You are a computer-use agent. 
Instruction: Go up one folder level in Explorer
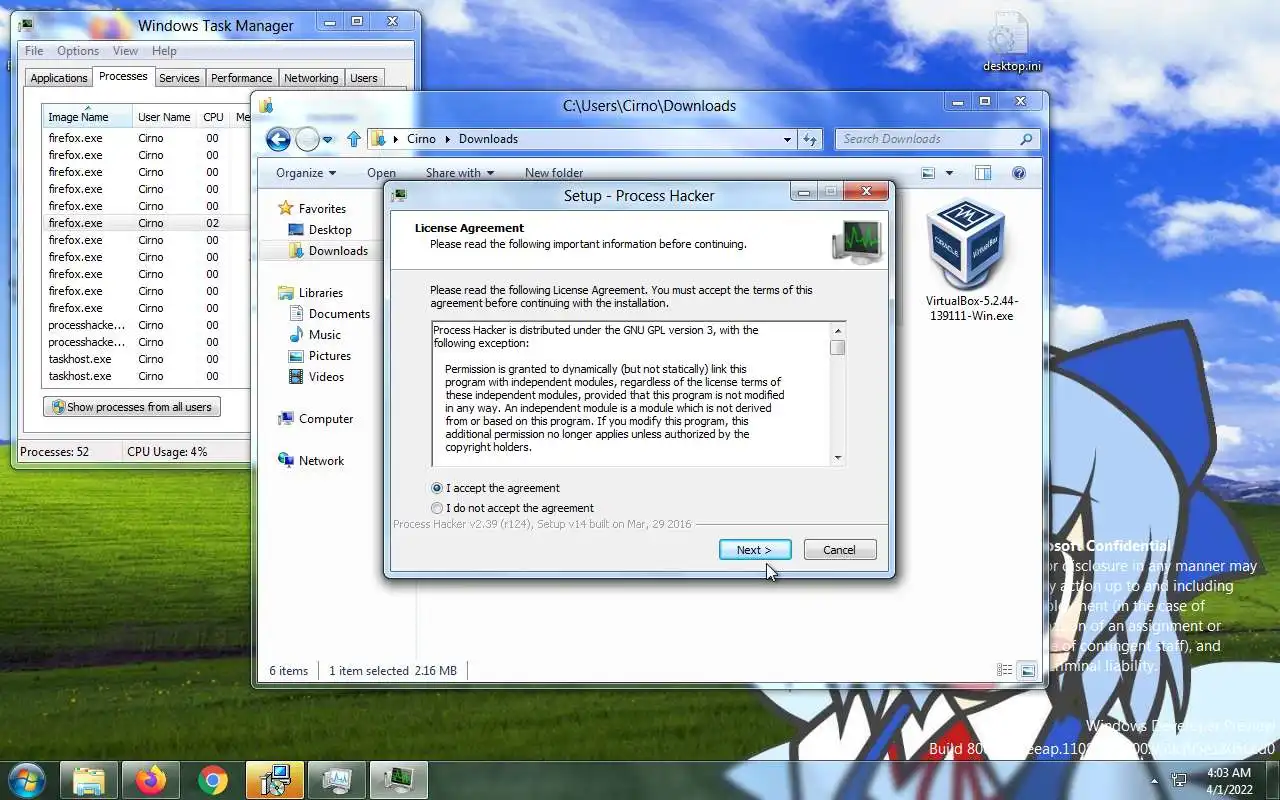coord(353,139)
